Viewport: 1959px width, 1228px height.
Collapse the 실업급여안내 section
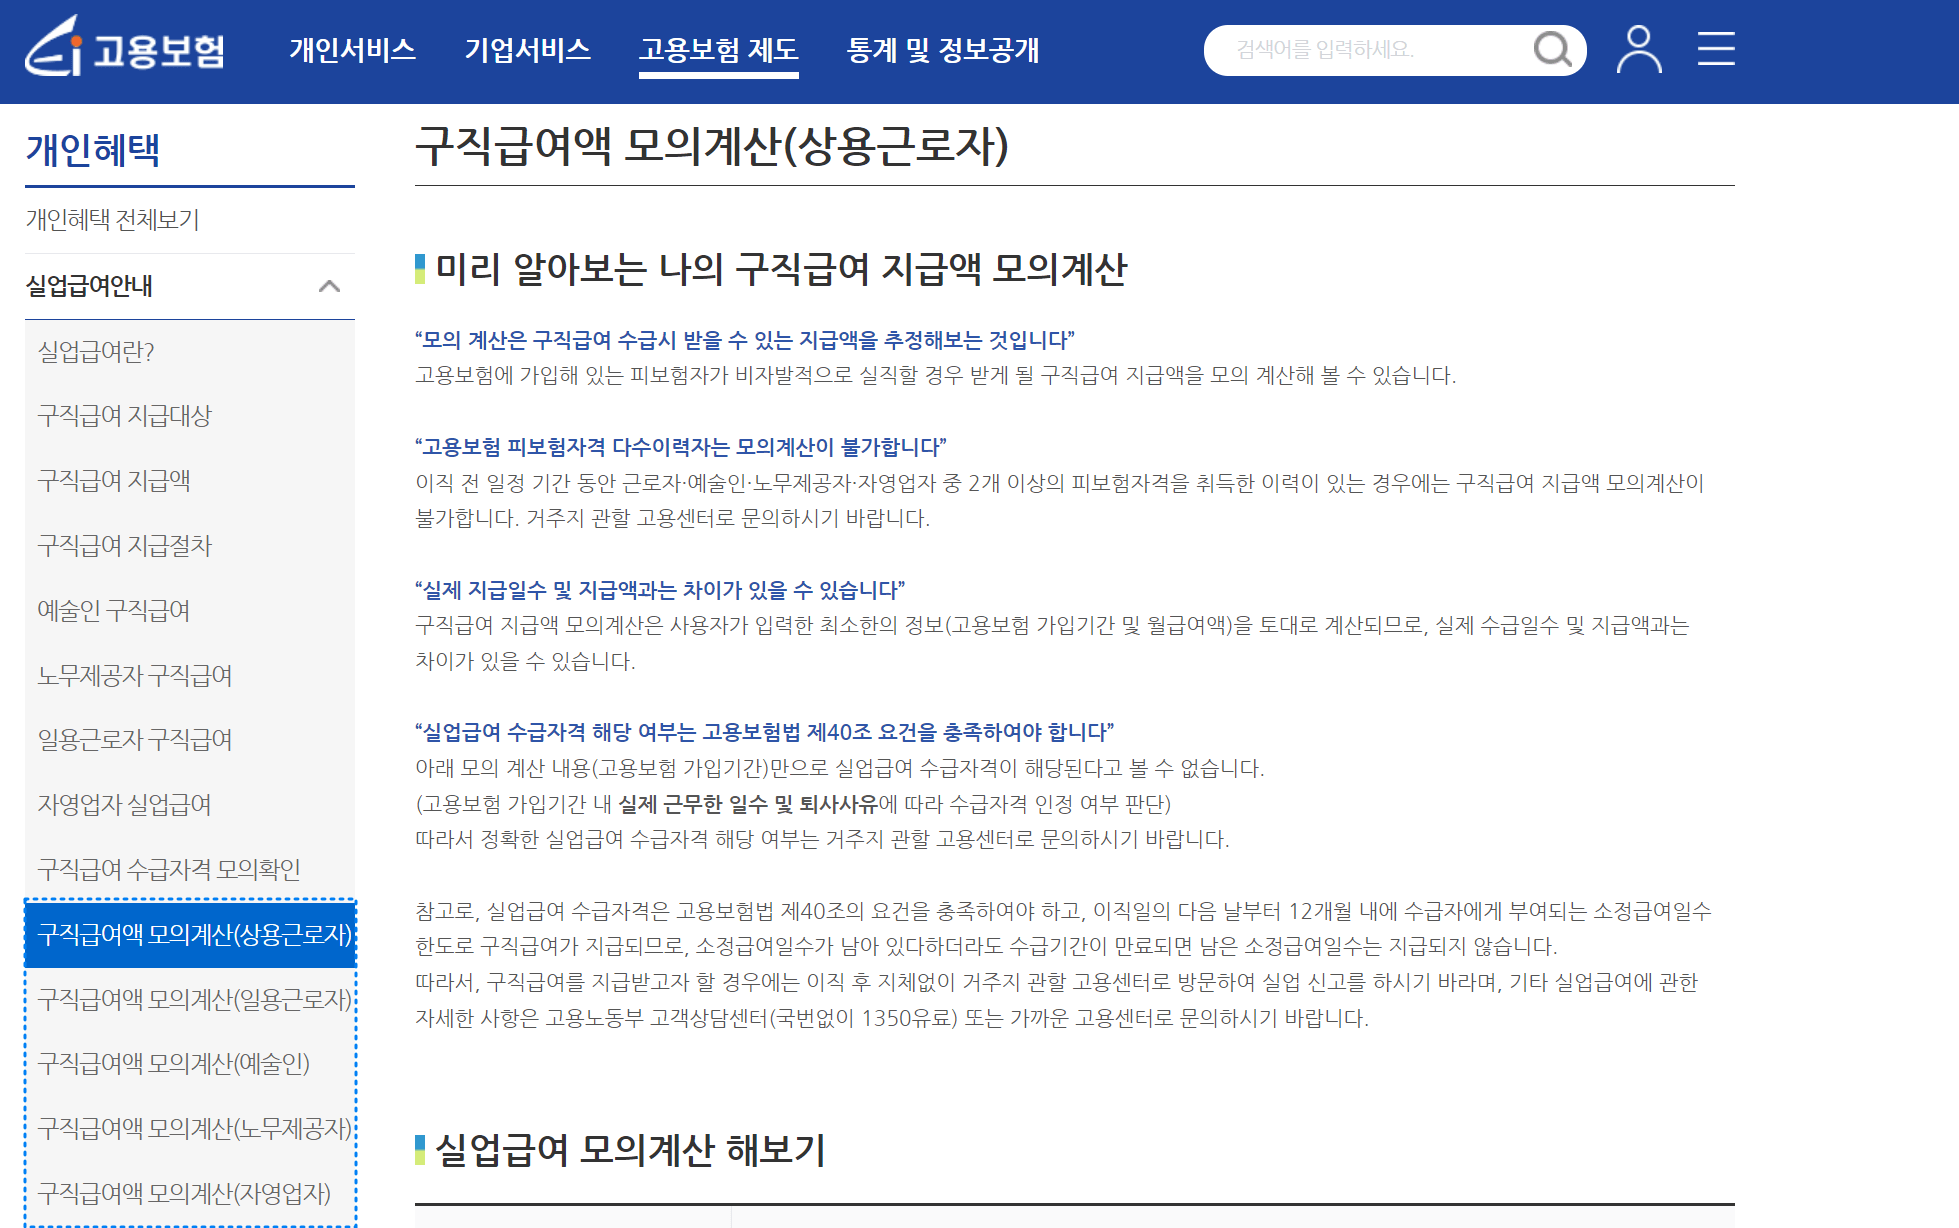331,286
